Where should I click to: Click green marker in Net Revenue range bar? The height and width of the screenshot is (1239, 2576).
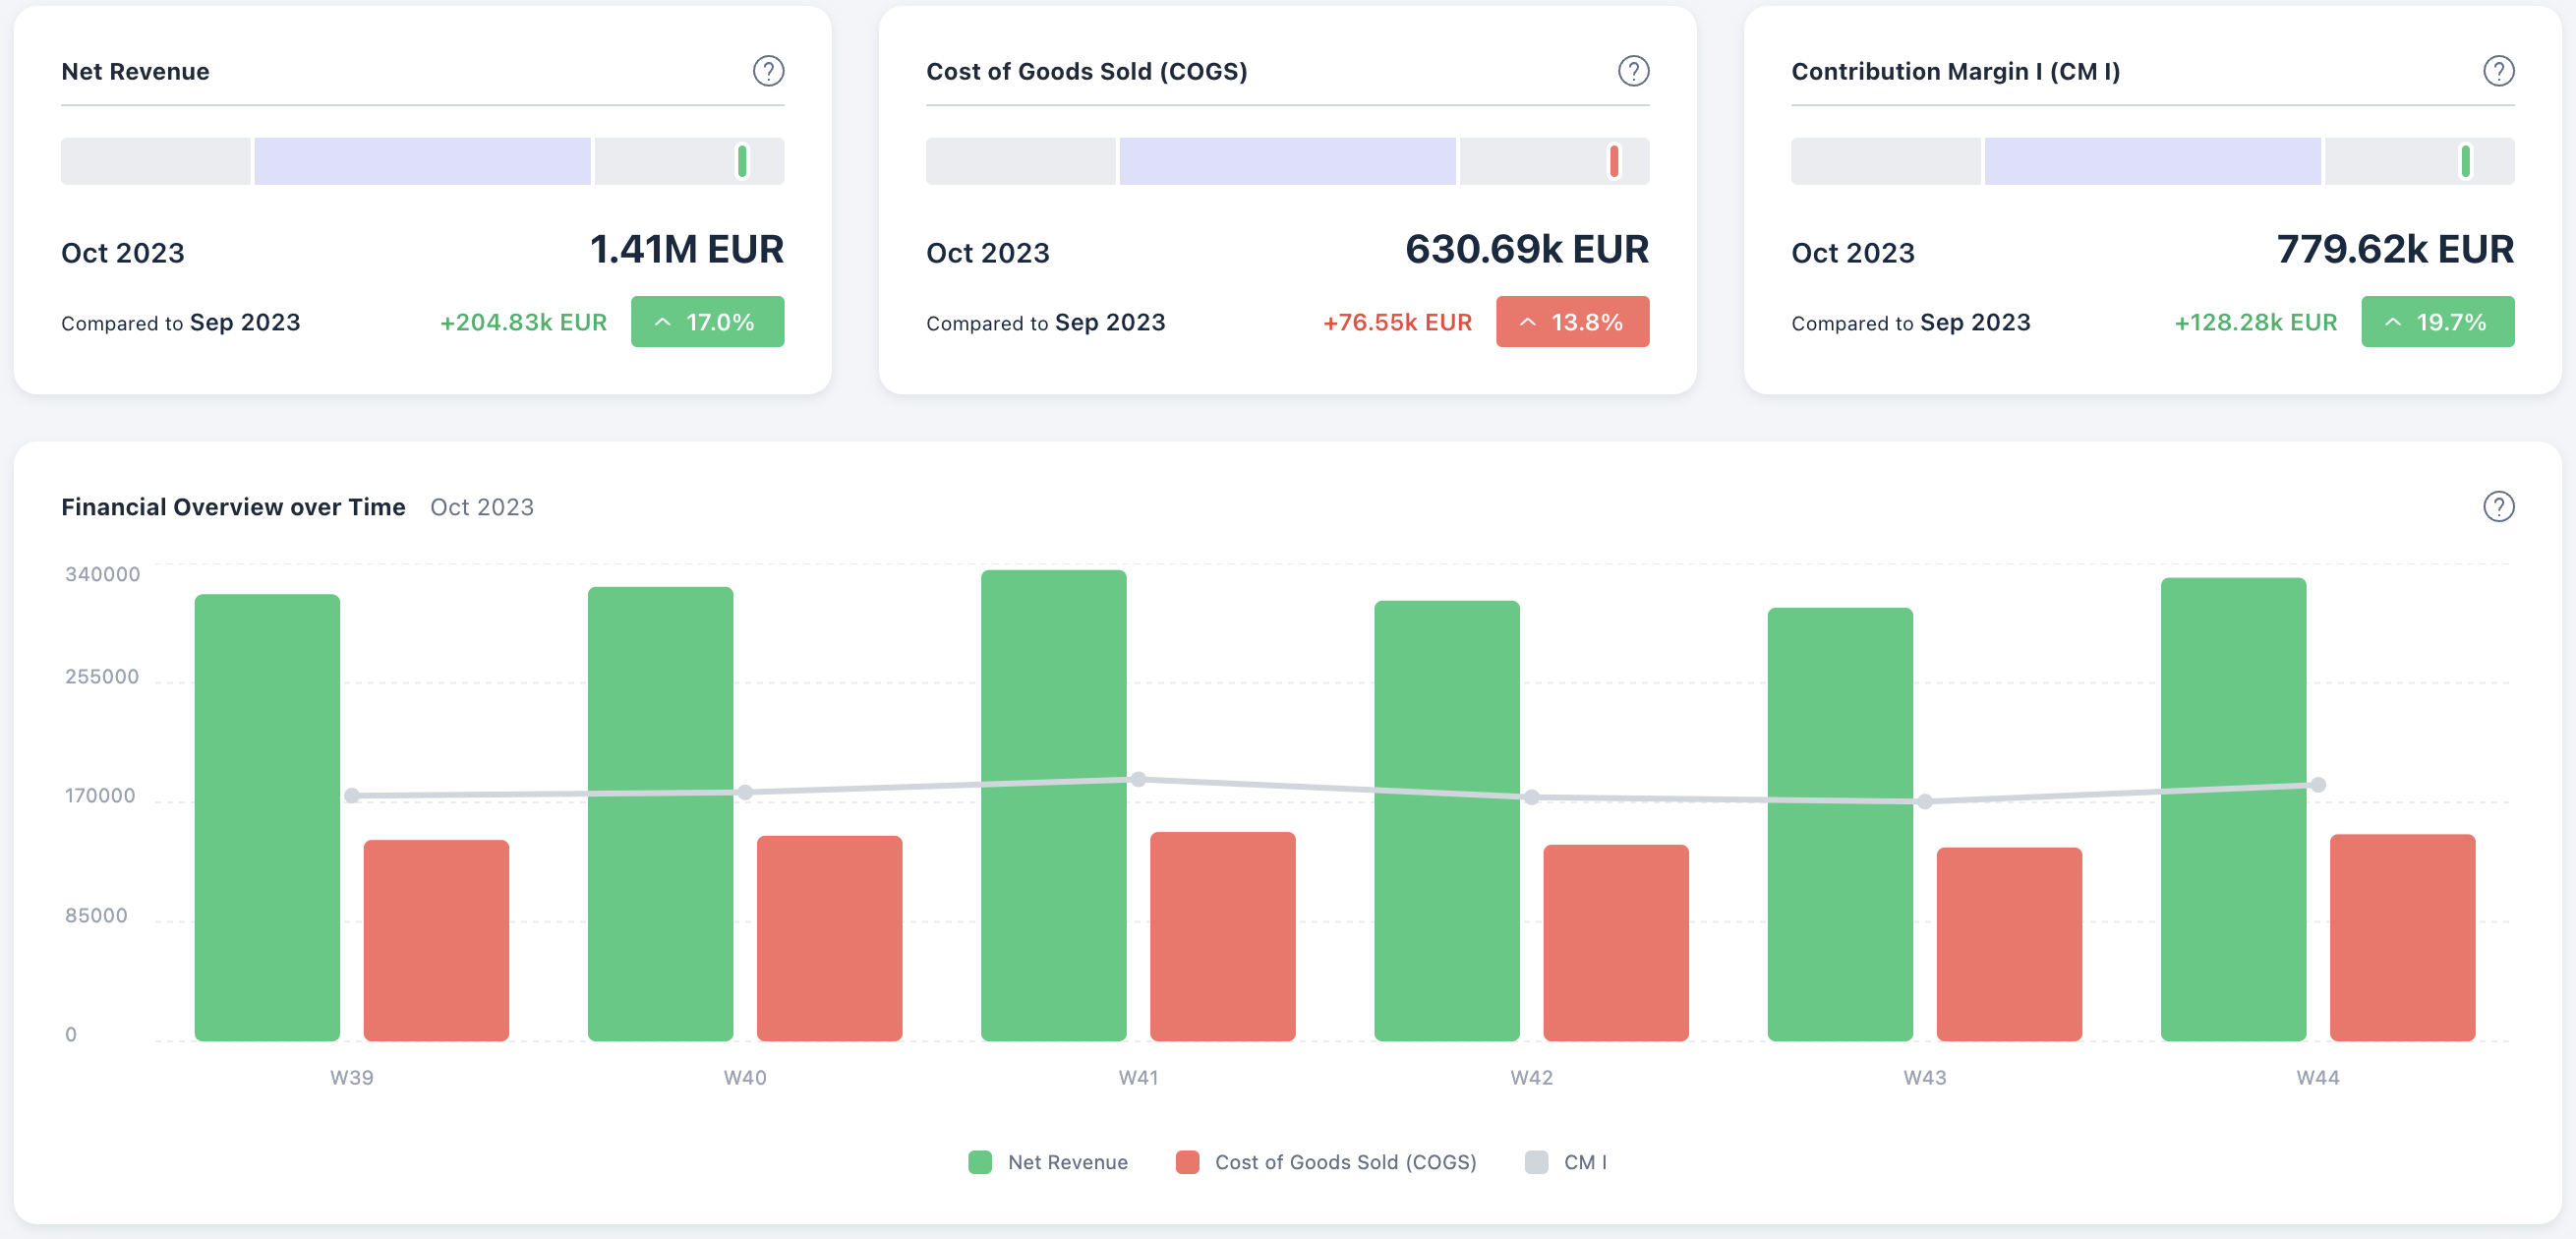pos(742,161)
